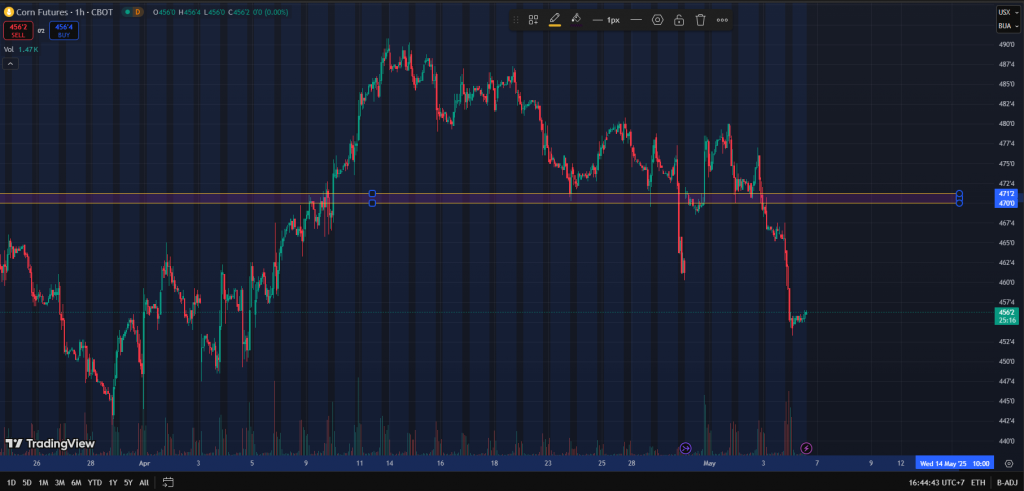Screen dimensions: 1024x491
Task: Open the drawing settings hexagon icon
Action: 658,20
